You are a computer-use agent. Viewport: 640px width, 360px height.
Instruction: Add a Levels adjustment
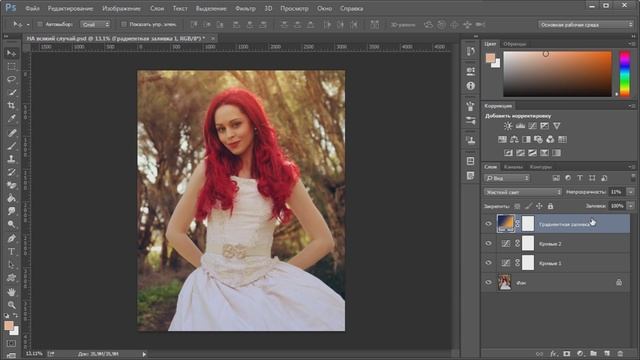pyautogui.click(x=520, y=126)
